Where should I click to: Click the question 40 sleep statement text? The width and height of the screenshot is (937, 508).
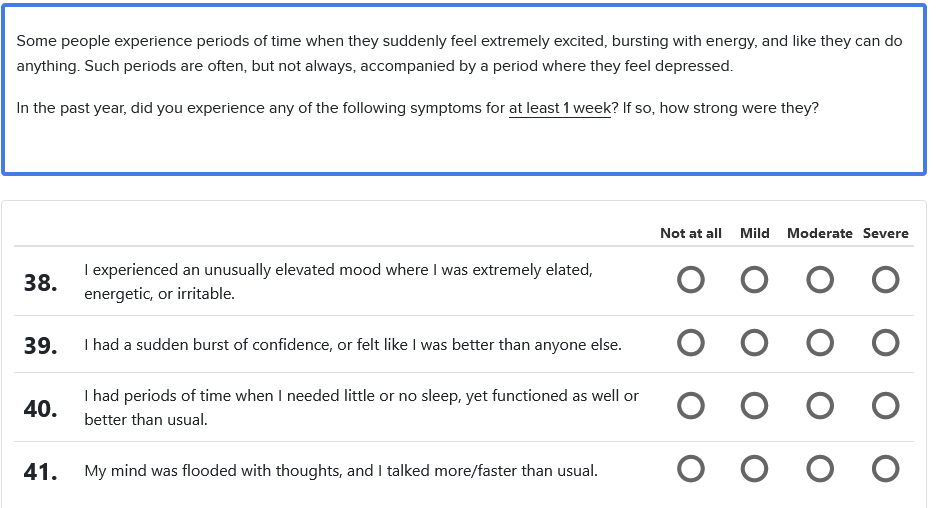tap(361, 408)
